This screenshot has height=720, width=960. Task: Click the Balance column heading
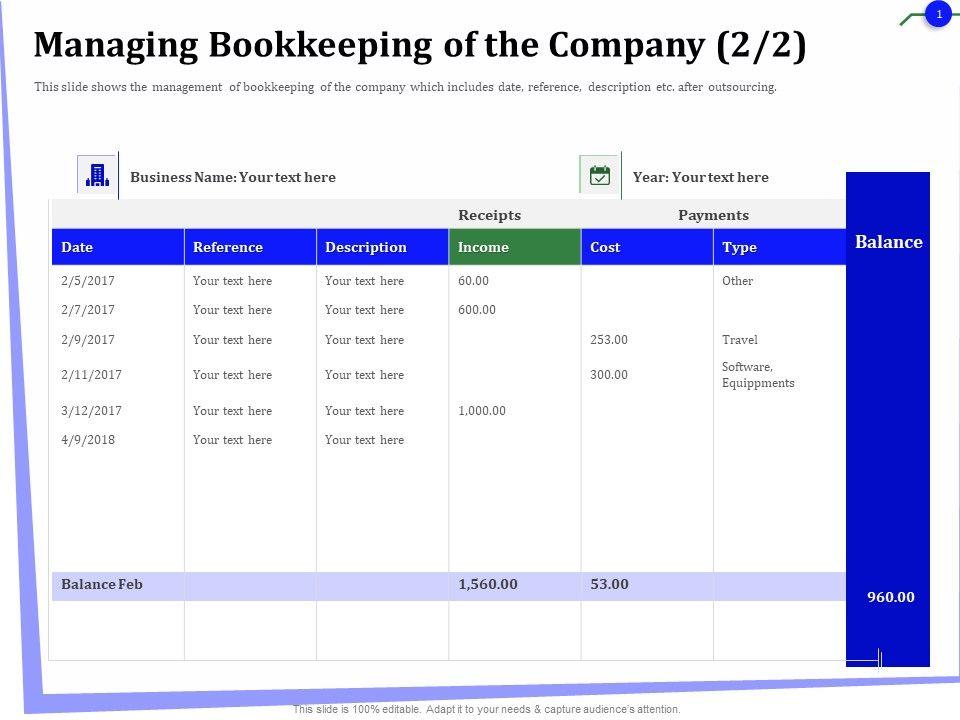point(888,242)
